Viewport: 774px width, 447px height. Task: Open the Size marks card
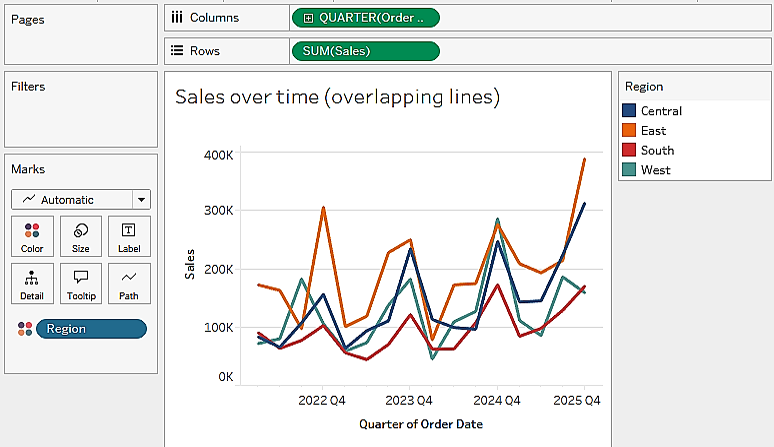(x=81, y=236)
